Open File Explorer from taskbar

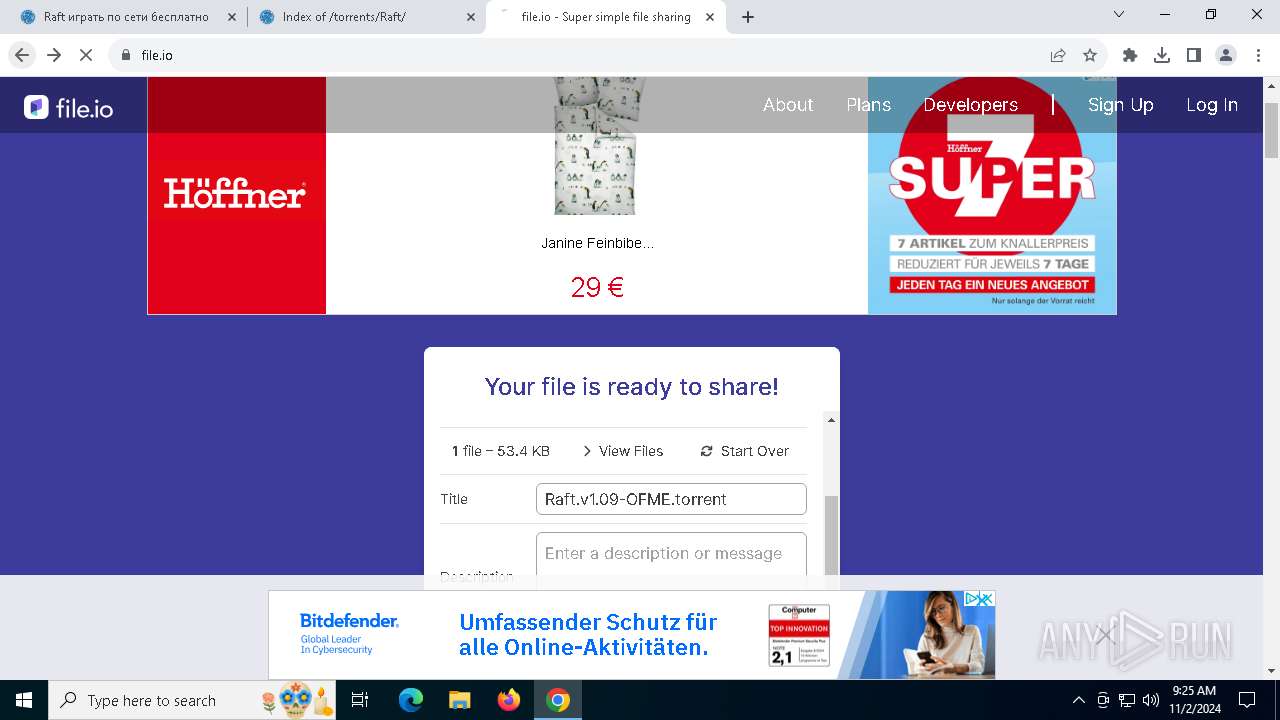[459, 700]
